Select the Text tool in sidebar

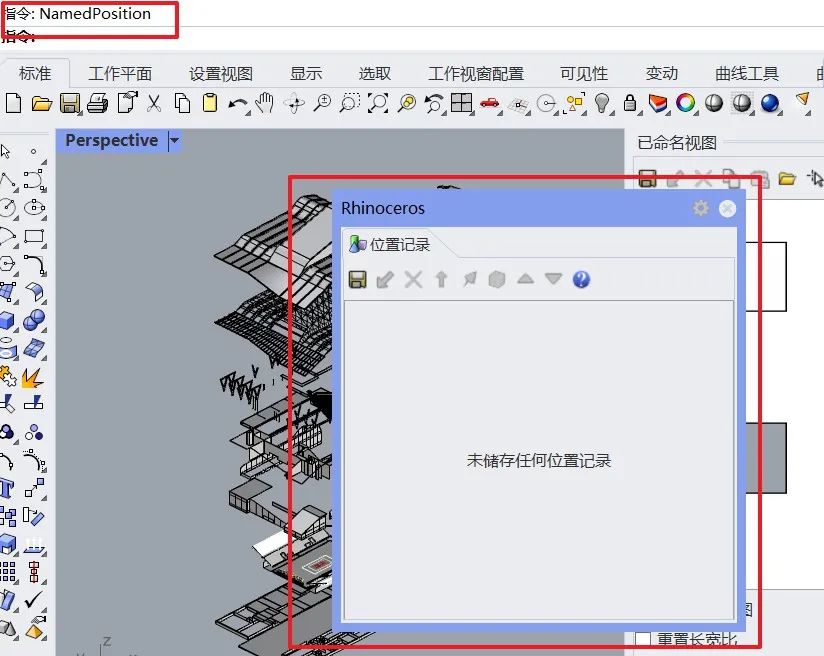[7, 488]
